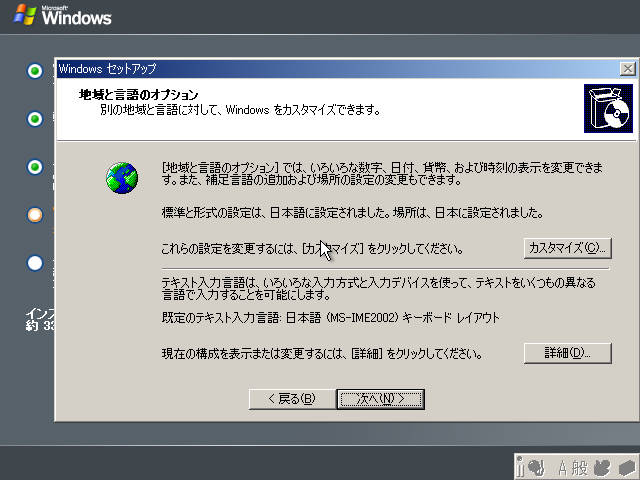Open the IME Pad icon
The width and height of the screenshot is (640, 480).
[x=602, y=468]
